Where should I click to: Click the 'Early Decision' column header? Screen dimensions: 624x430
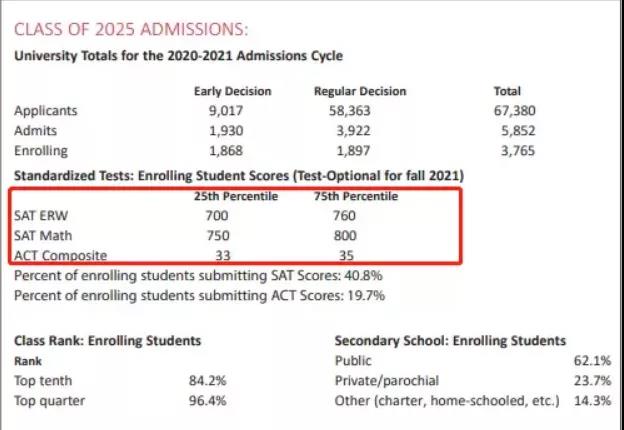(x=232, y=91)
